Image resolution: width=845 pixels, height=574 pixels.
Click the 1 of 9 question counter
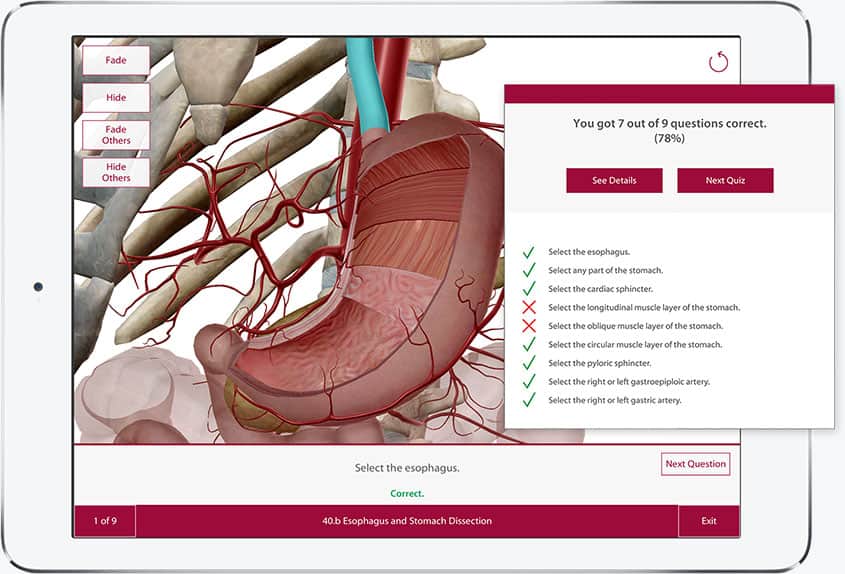tap(105, 521)
